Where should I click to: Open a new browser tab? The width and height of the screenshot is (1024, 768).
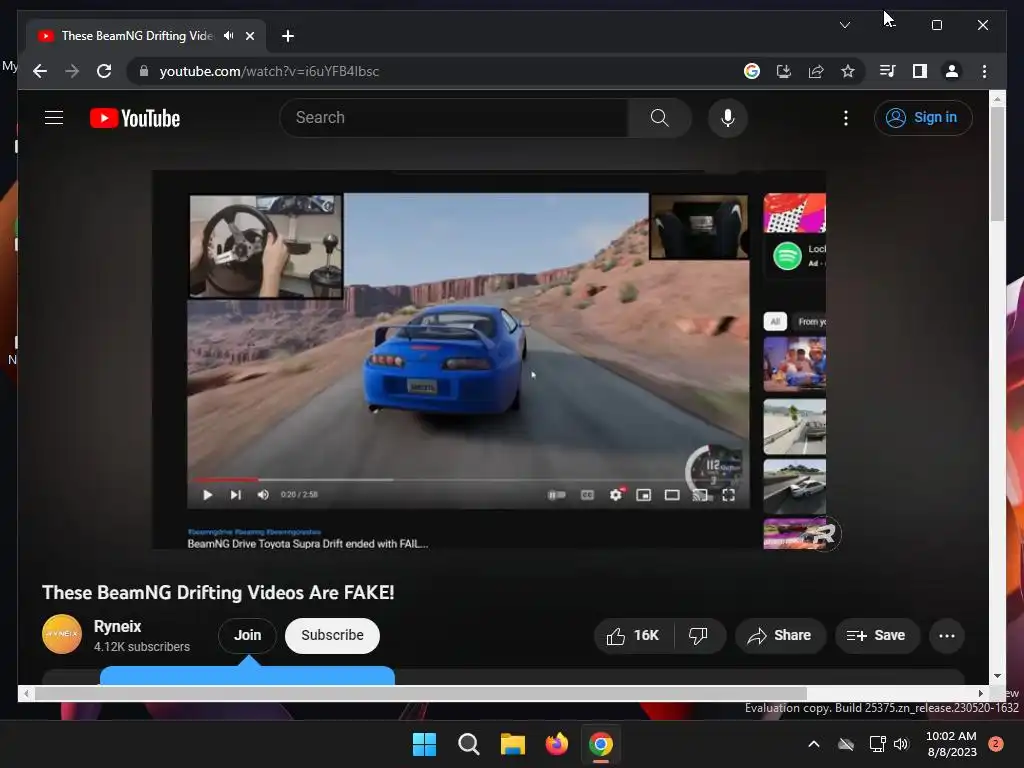287,36
